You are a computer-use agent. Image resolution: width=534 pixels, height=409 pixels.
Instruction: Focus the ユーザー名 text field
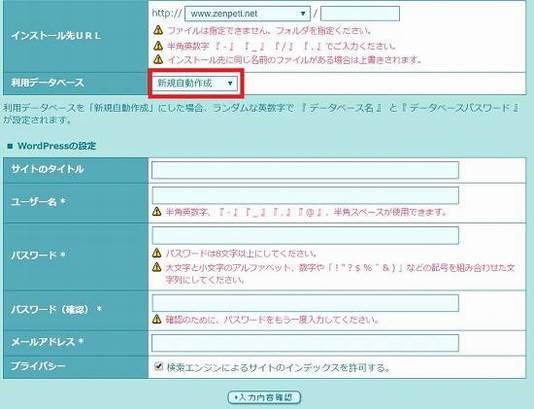click(305, 195)
